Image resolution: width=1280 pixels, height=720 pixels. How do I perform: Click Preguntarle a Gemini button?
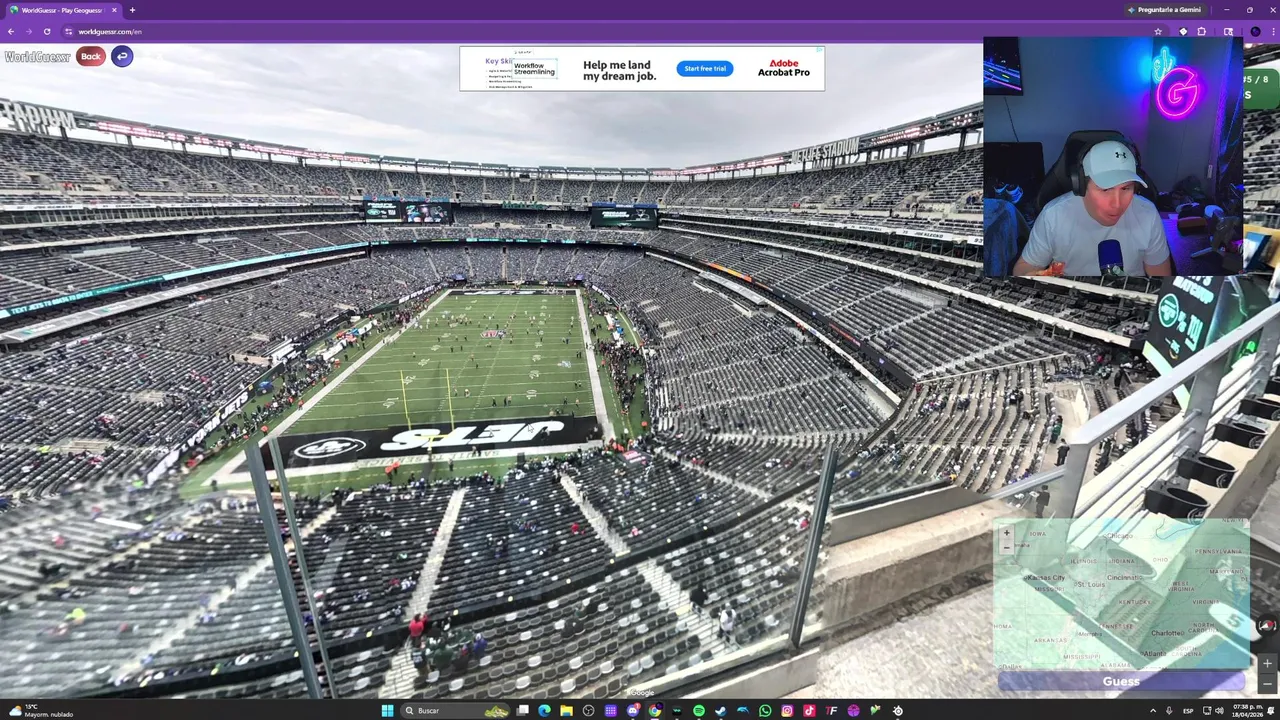pos(1164,10)
